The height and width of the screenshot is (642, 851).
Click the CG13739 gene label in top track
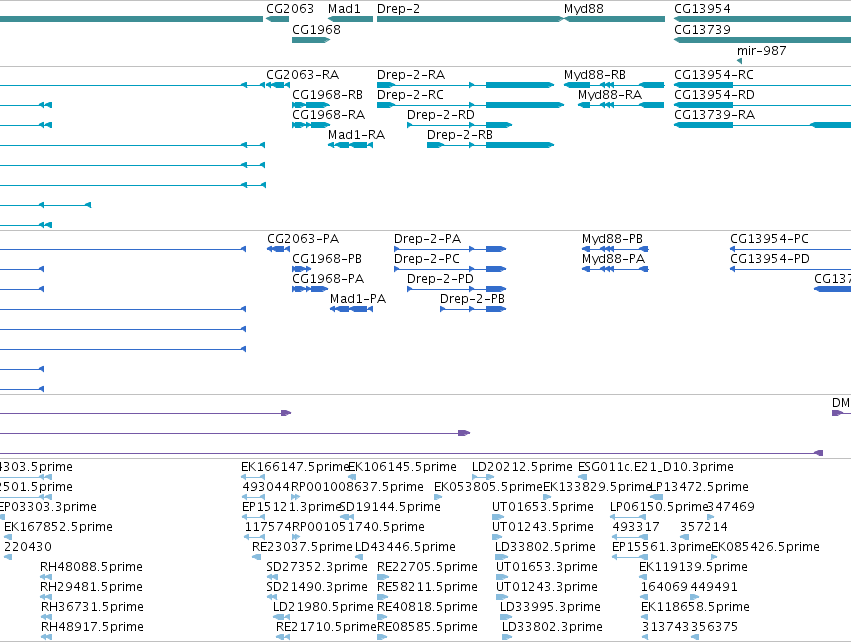click(702, 30)
